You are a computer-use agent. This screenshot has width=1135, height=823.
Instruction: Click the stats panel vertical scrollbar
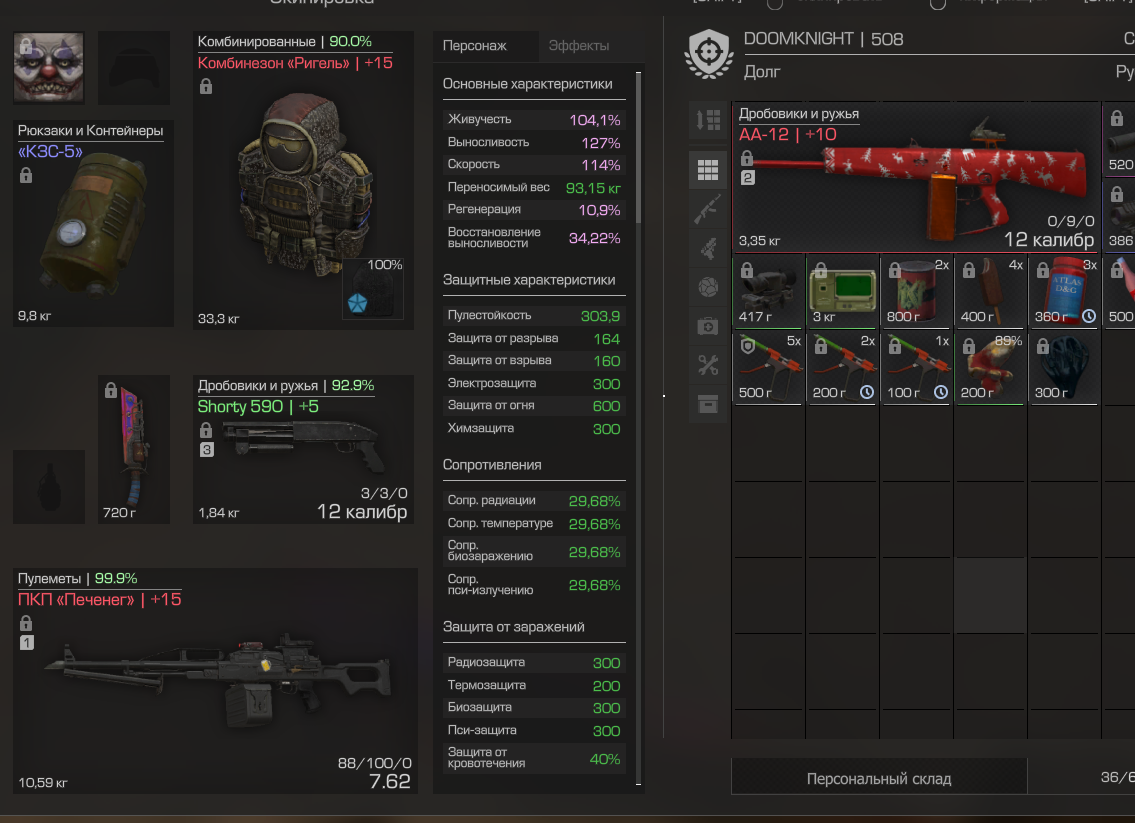click(x=638, y=148)
